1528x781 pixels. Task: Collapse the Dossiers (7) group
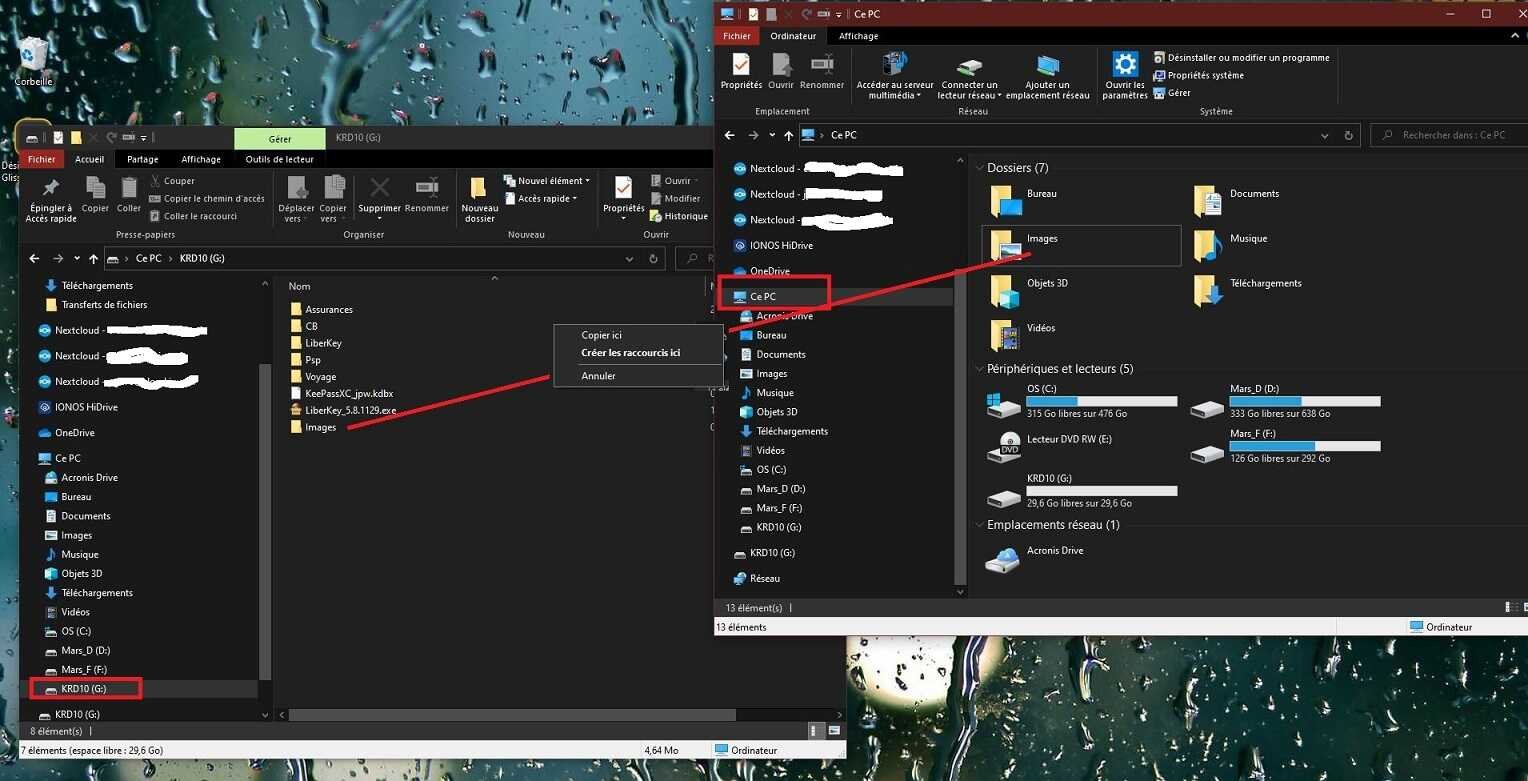[x=979, y=168]
